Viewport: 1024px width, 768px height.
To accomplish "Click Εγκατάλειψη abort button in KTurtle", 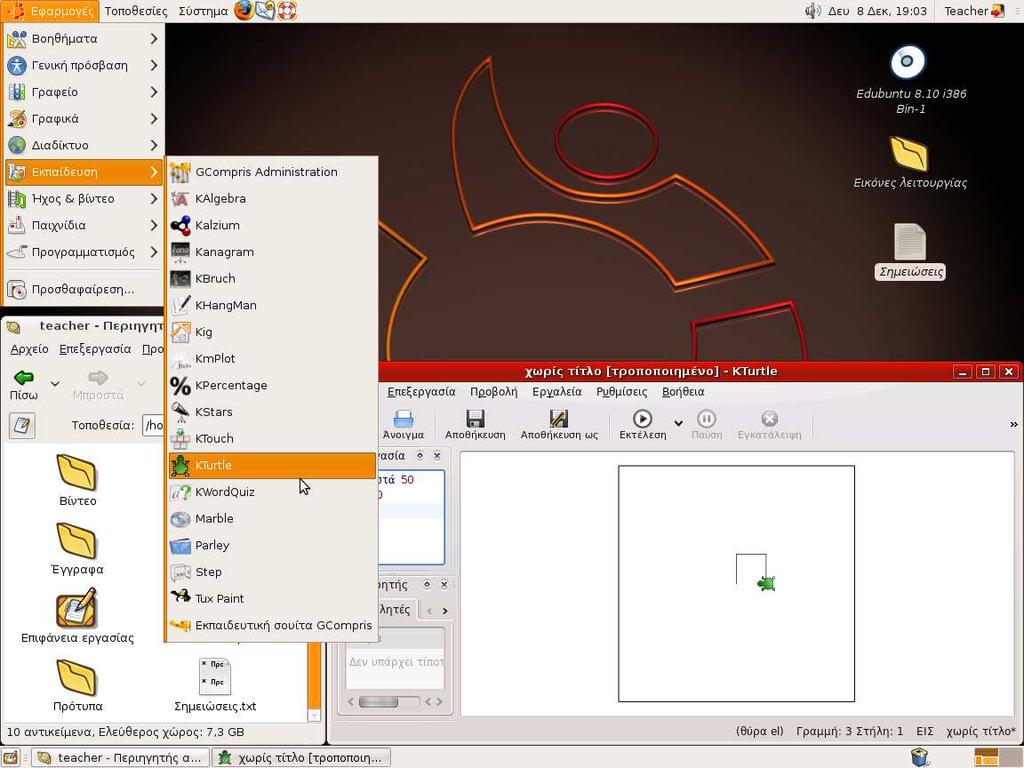I will [769, 424].
